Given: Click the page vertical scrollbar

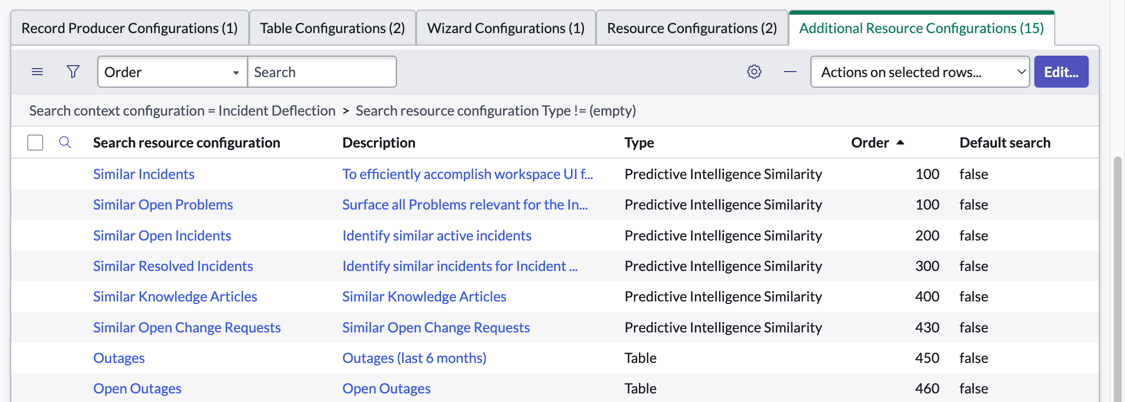Looking at the screenshot, I should (x=1118, y=280).
